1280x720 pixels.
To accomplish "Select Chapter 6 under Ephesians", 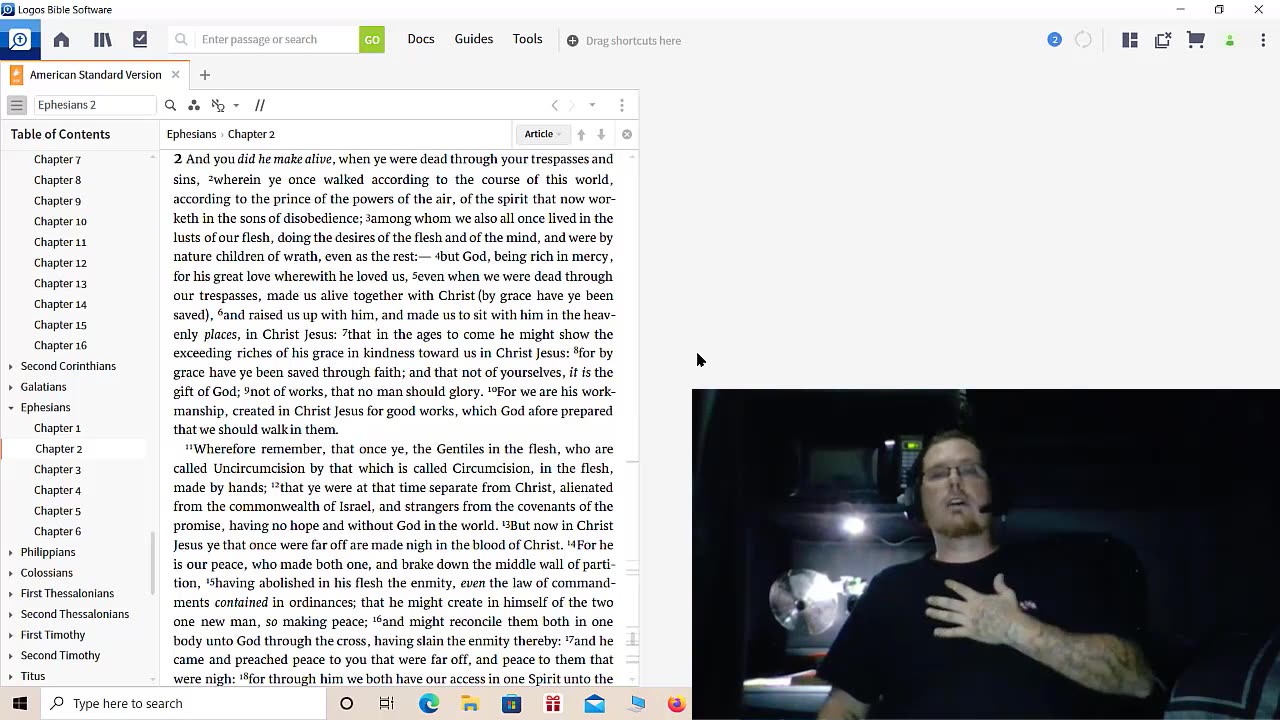I will tap(58, 532).
